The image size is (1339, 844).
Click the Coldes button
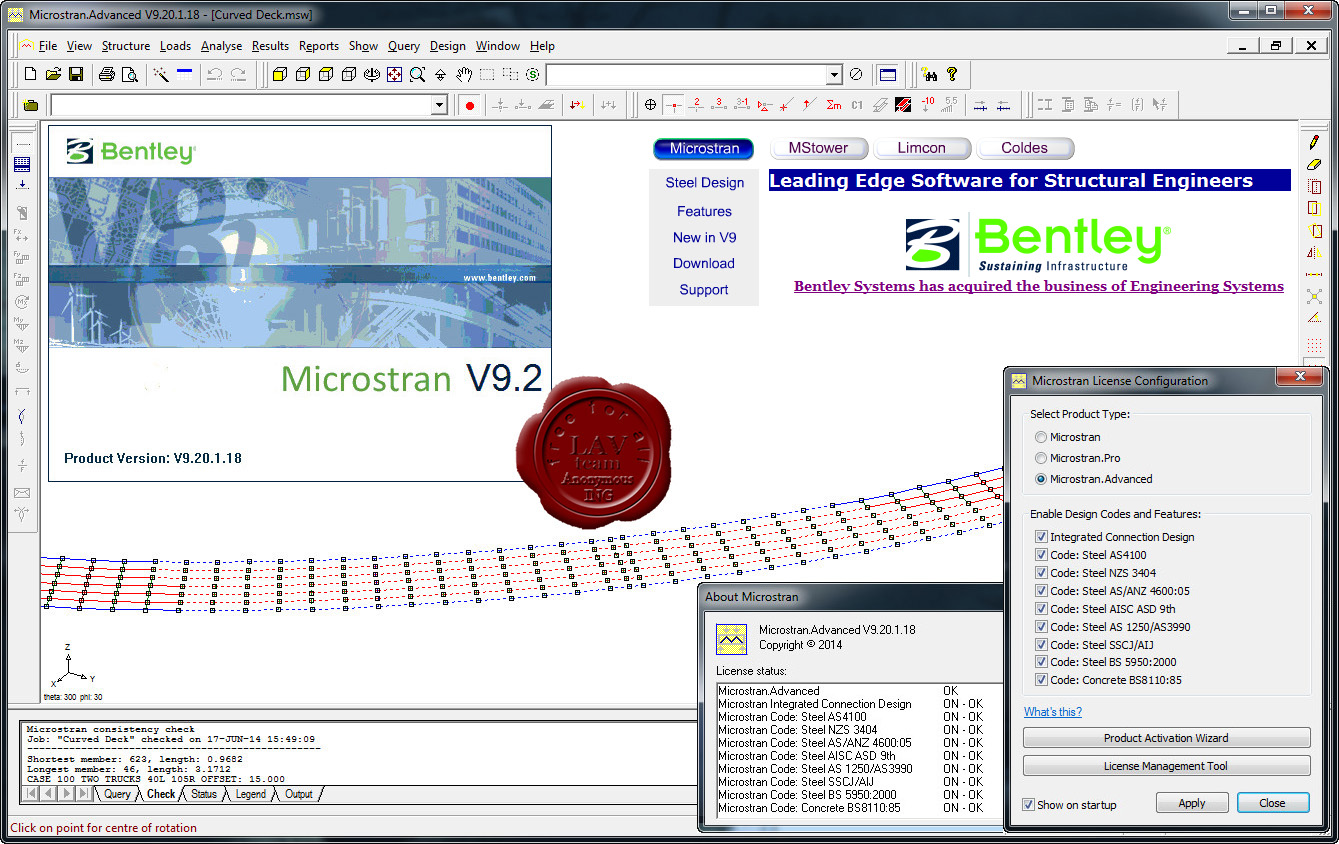pyautogui.click(x=1025, y=148)
